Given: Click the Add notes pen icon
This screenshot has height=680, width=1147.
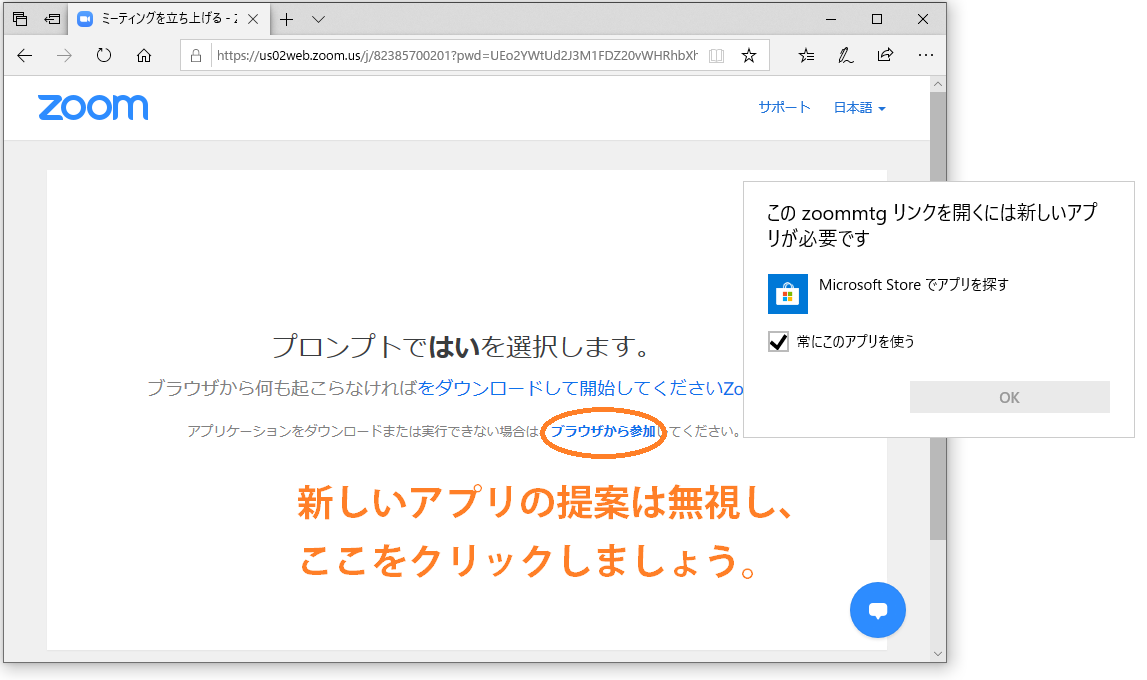Looking at the screenshot, I should (x=846, y=56).
